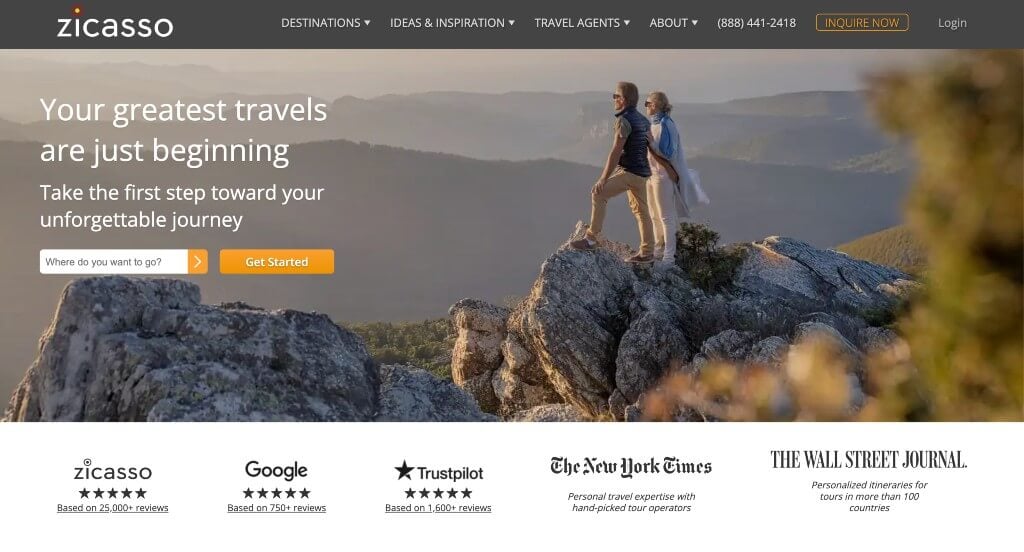Viewport: 1024px width, 552px height.
Task: Open the 'Based on 750+ reviews' link
Action: click(276, 508)
